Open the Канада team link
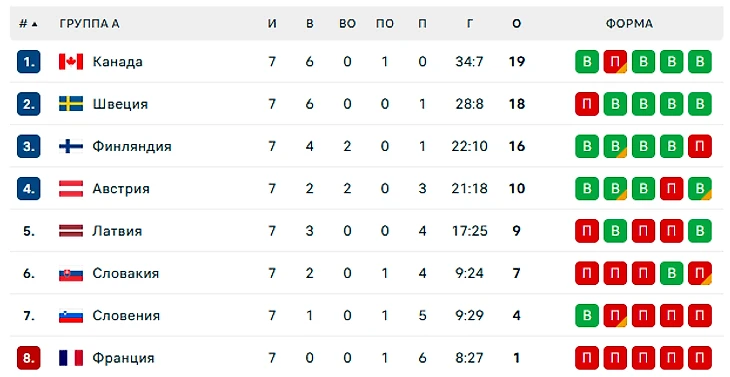 tap(117, 61)
